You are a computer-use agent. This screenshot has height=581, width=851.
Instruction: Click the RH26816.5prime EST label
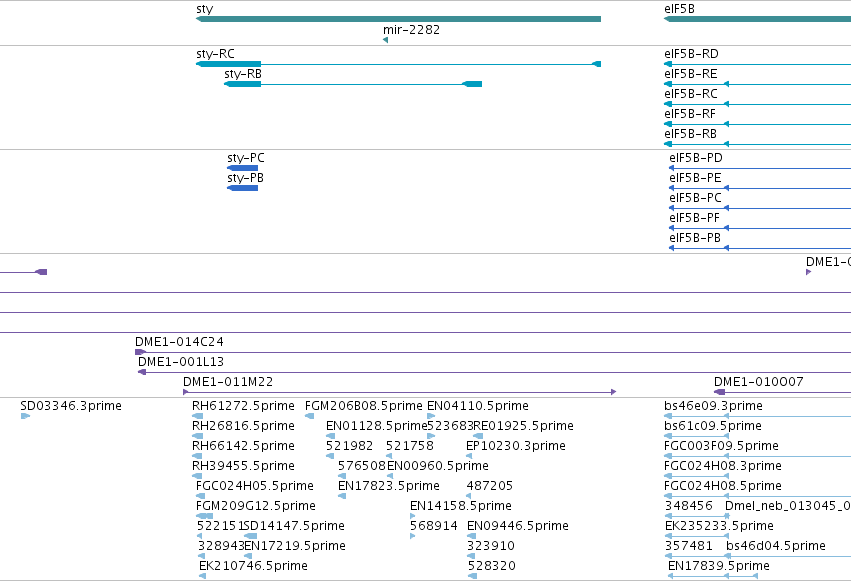coord(243,426)
